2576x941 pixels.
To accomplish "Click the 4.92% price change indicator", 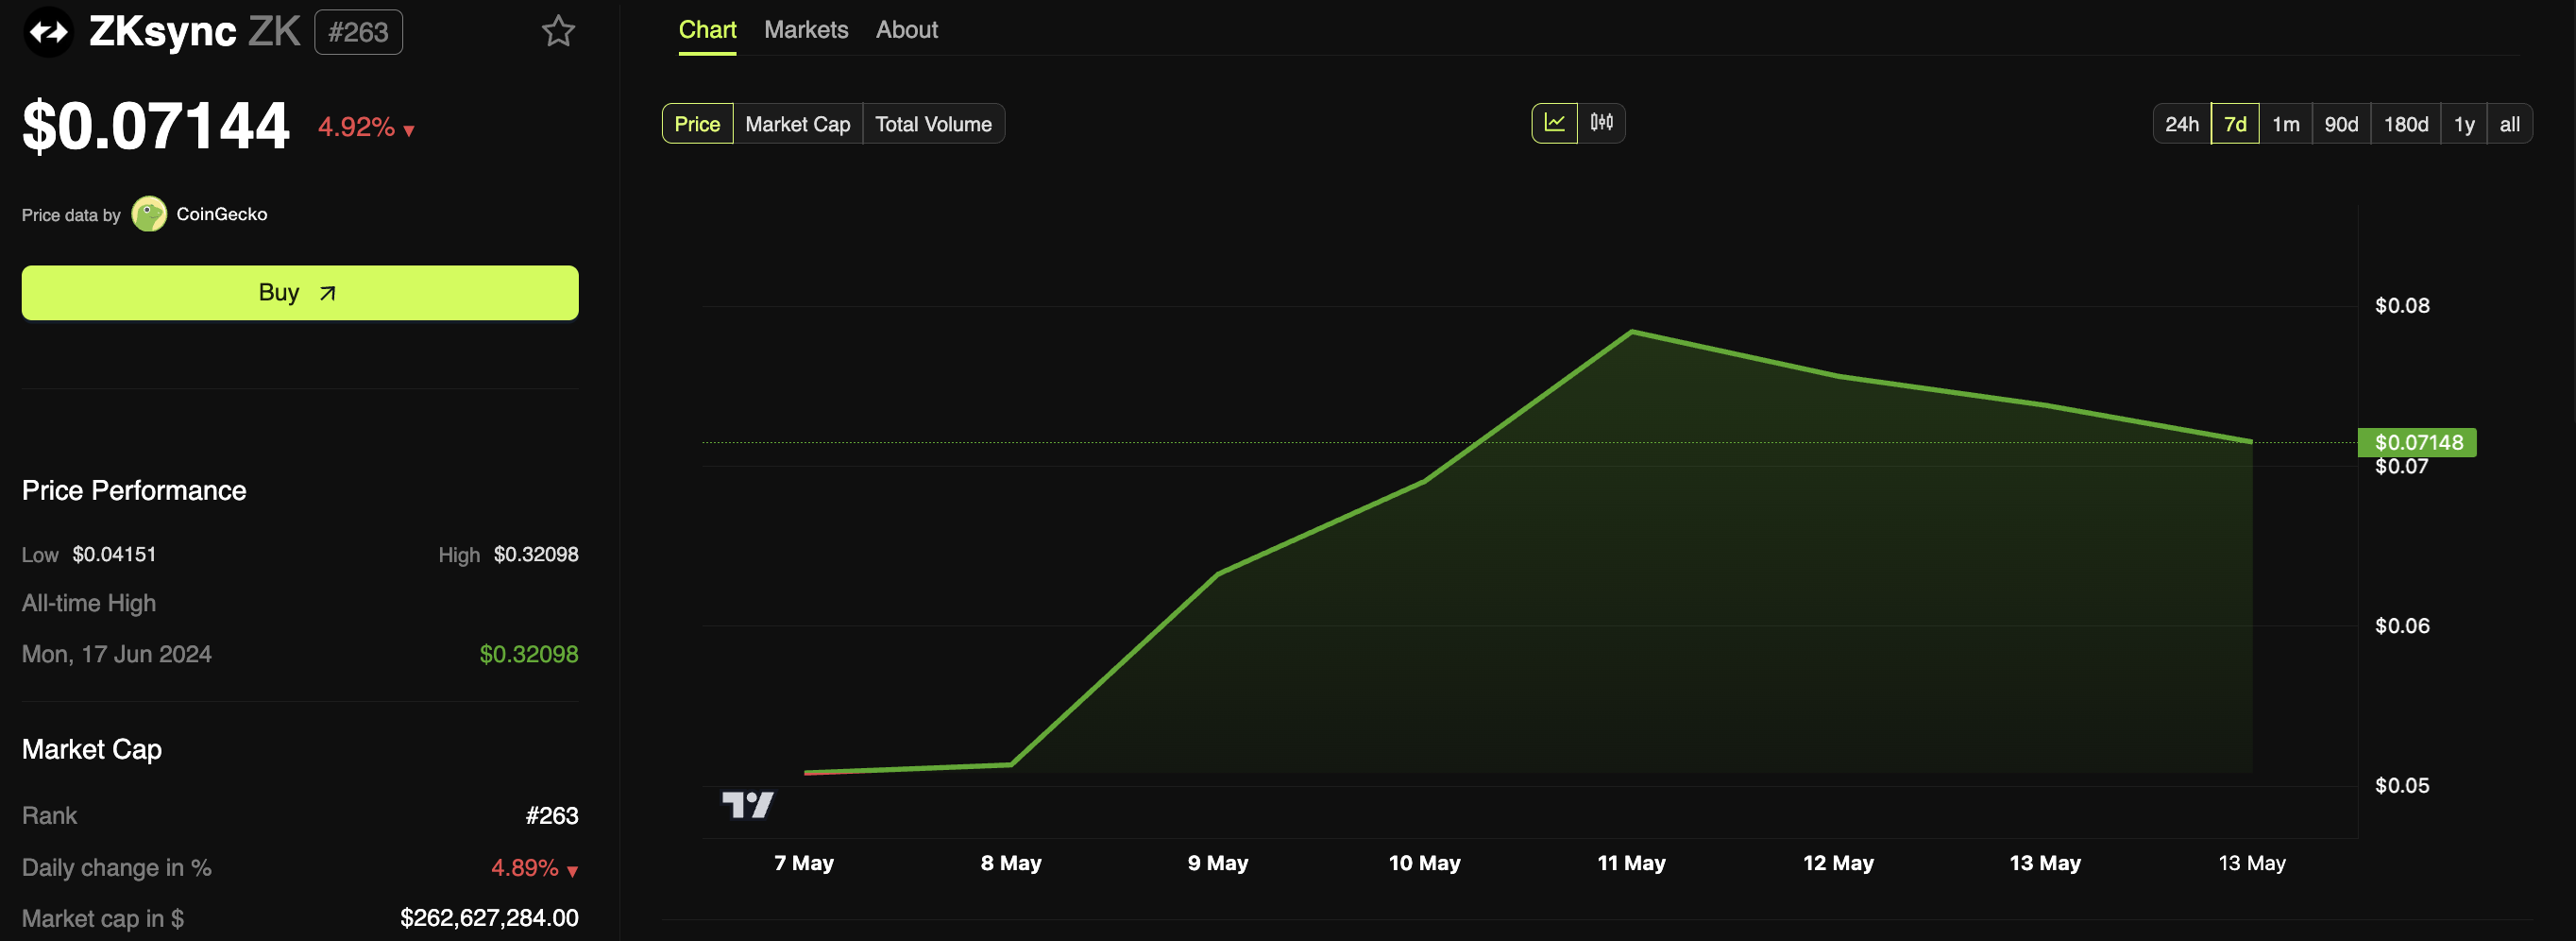I will 366,127.
